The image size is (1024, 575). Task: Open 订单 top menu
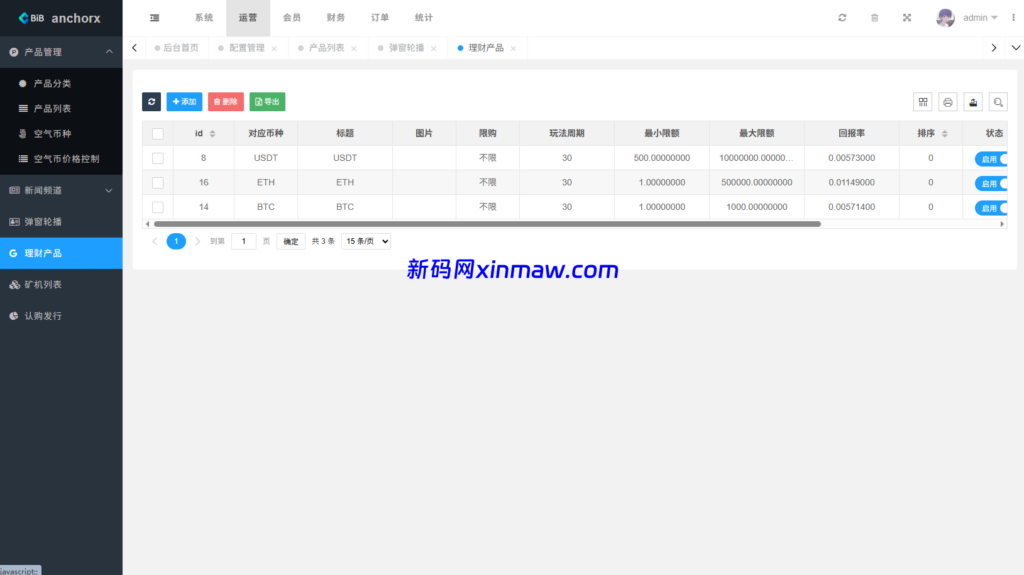coord(379,18)
